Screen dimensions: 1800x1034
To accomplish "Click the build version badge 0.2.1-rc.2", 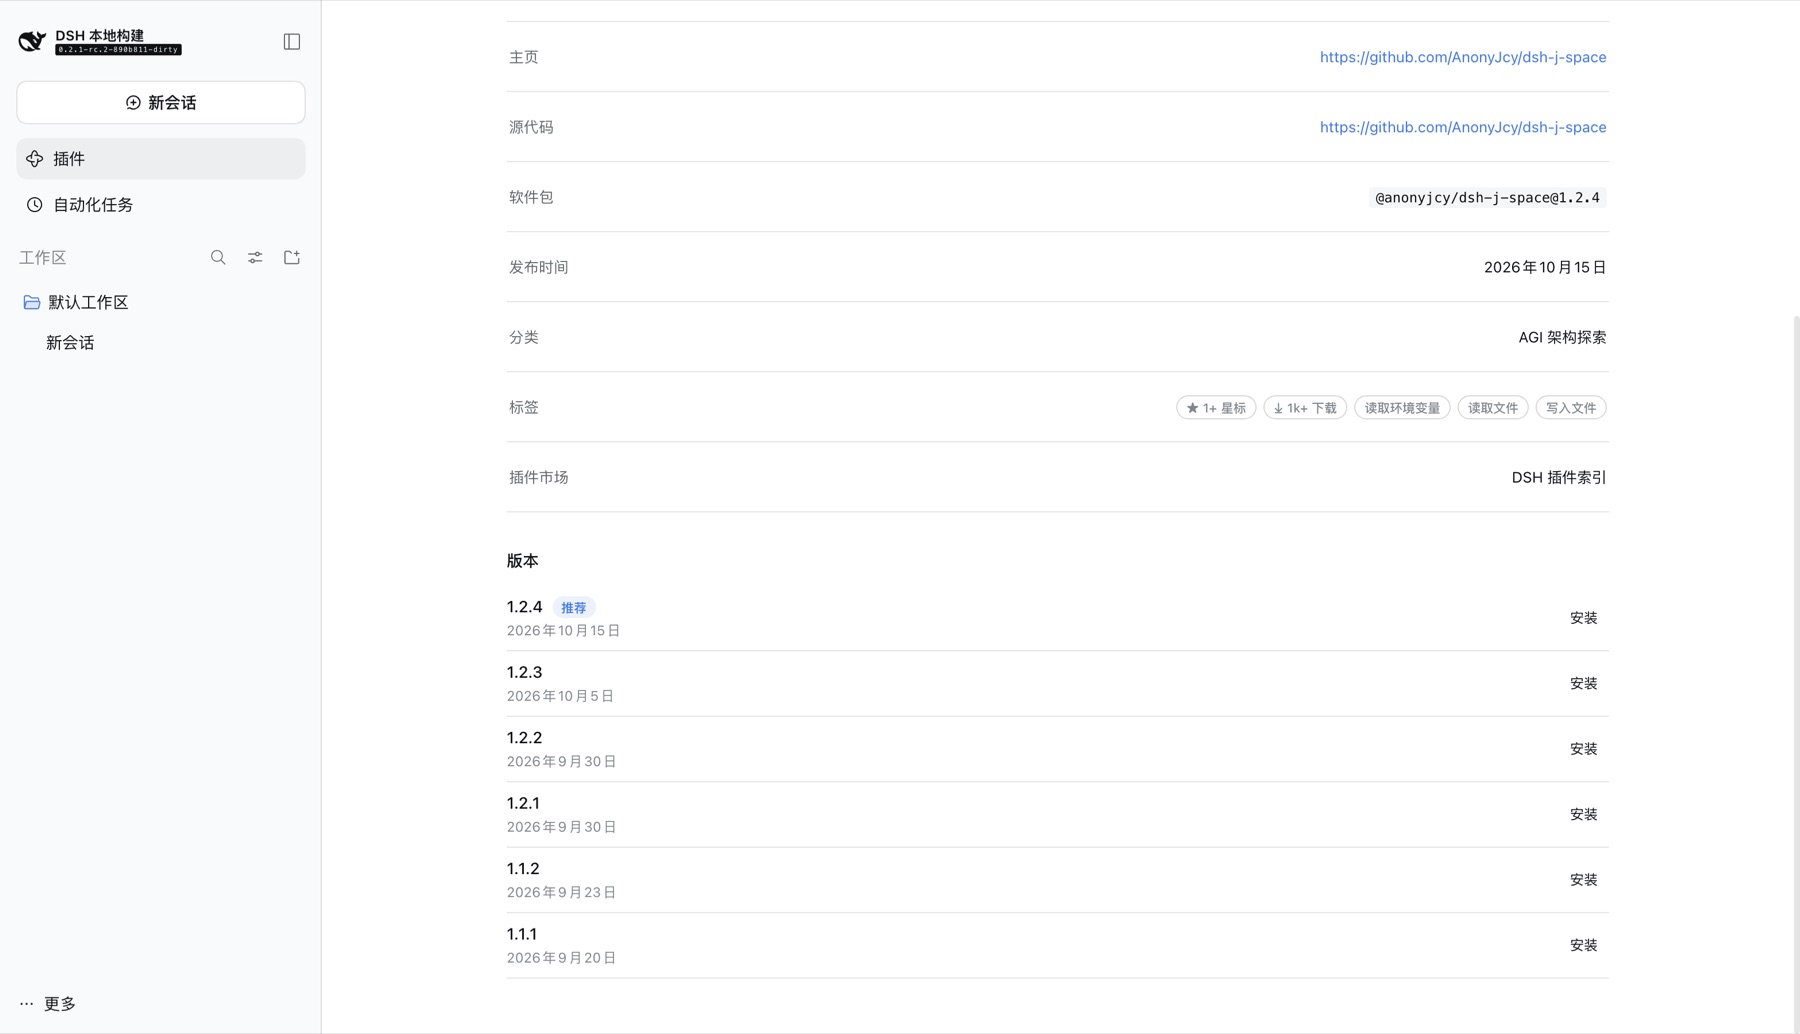I will click(118, 50).
